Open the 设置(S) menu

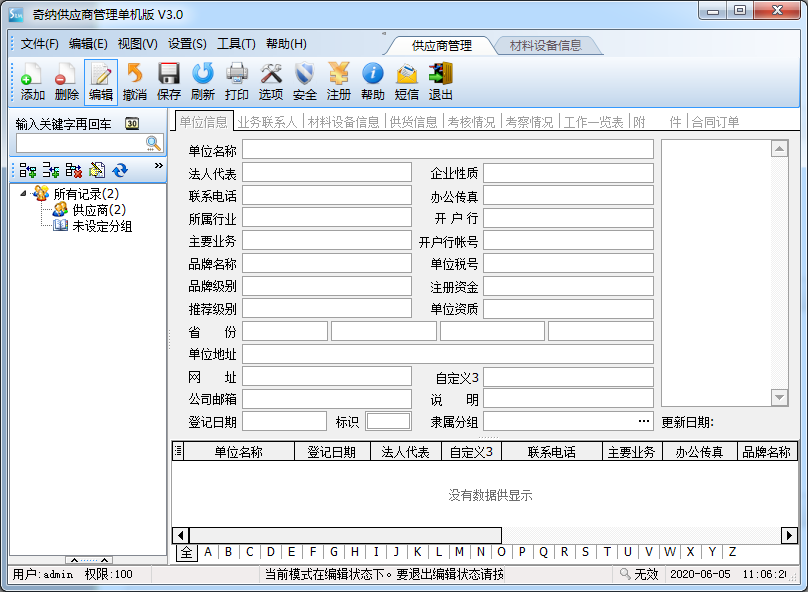click(187, 44)
